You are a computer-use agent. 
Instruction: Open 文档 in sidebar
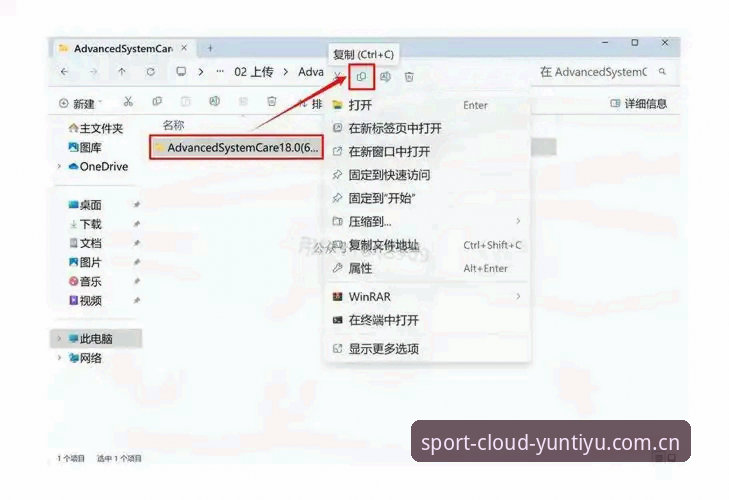tap(85, 243)
